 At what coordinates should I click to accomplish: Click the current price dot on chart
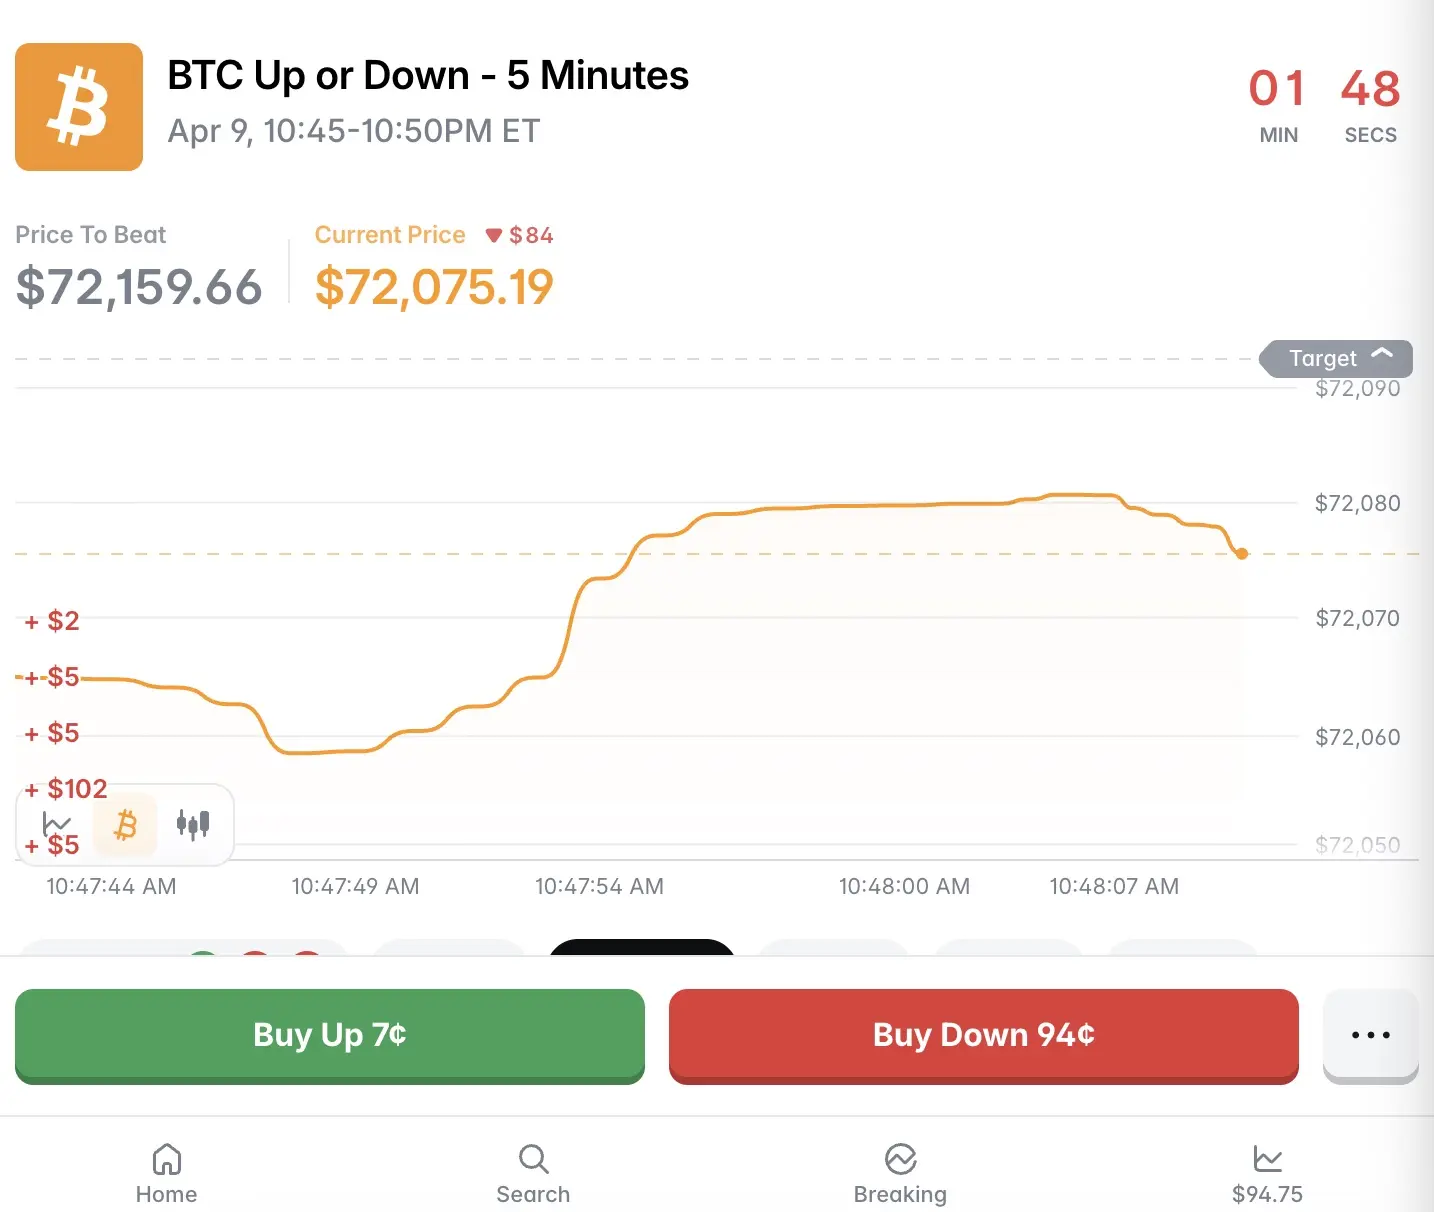click(1242, 553)
